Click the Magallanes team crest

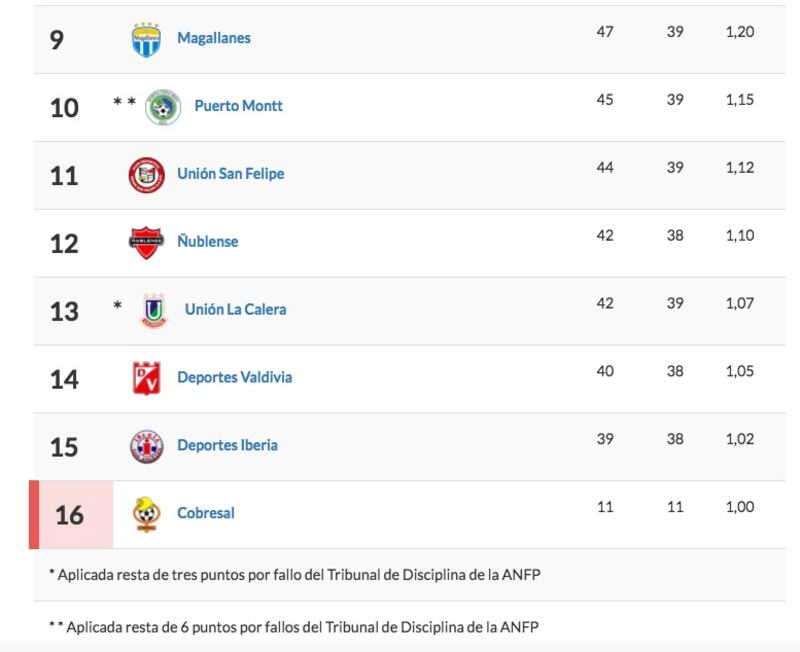pyautogui.click(x=146, y=40)
